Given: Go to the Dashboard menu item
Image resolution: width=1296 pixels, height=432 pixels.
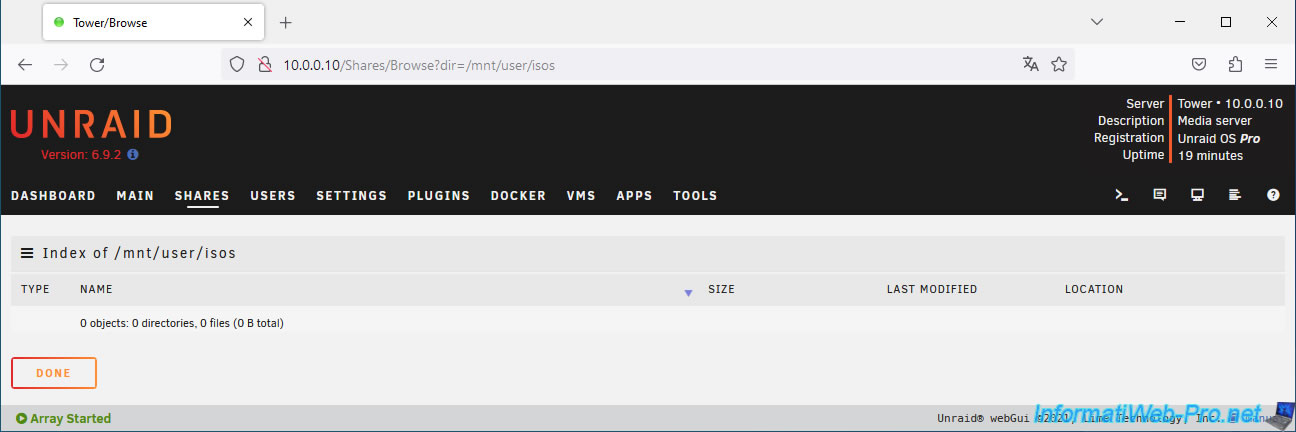Looking at the screenshot, I should click(53, 196).
